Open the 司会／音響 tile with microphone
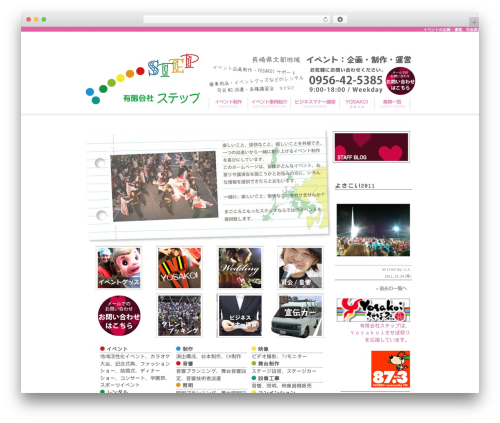This screenshot has width=500, height=423. coord(300,268)
